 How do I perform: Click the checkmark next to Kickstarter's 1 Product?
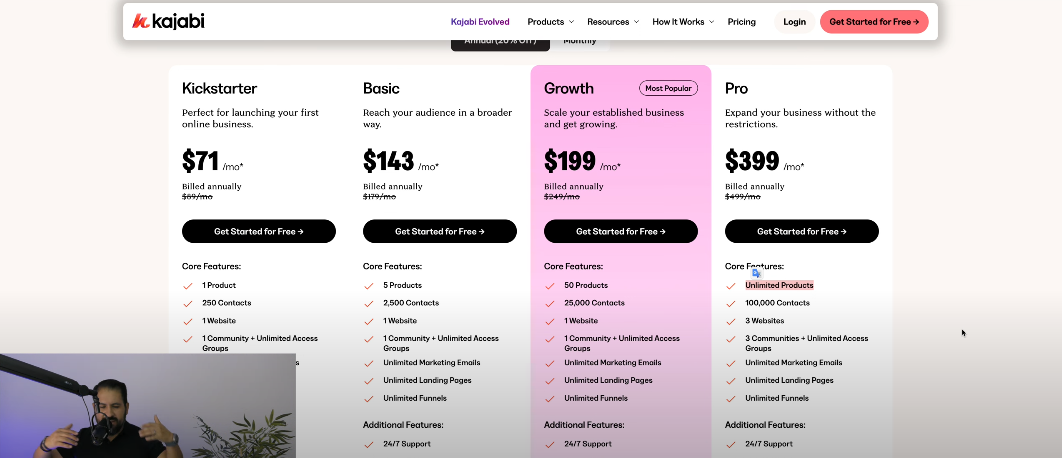187,286
